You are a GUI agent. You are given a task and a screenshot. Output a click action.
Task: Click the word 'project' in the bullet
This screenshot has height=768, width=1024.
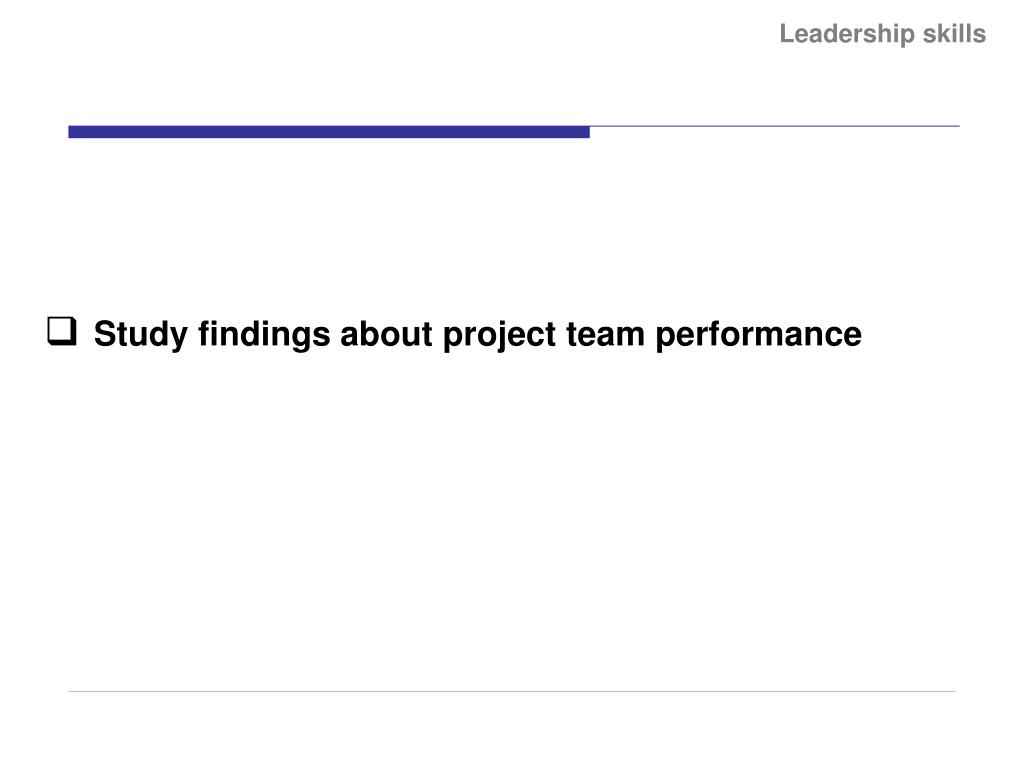[x=500, y=335]
